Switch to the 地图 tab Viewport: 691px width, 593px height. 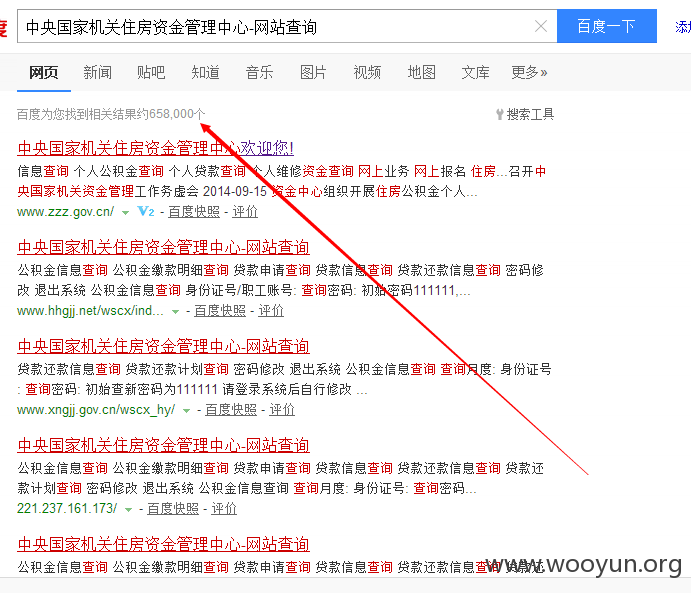click(421, 72)
